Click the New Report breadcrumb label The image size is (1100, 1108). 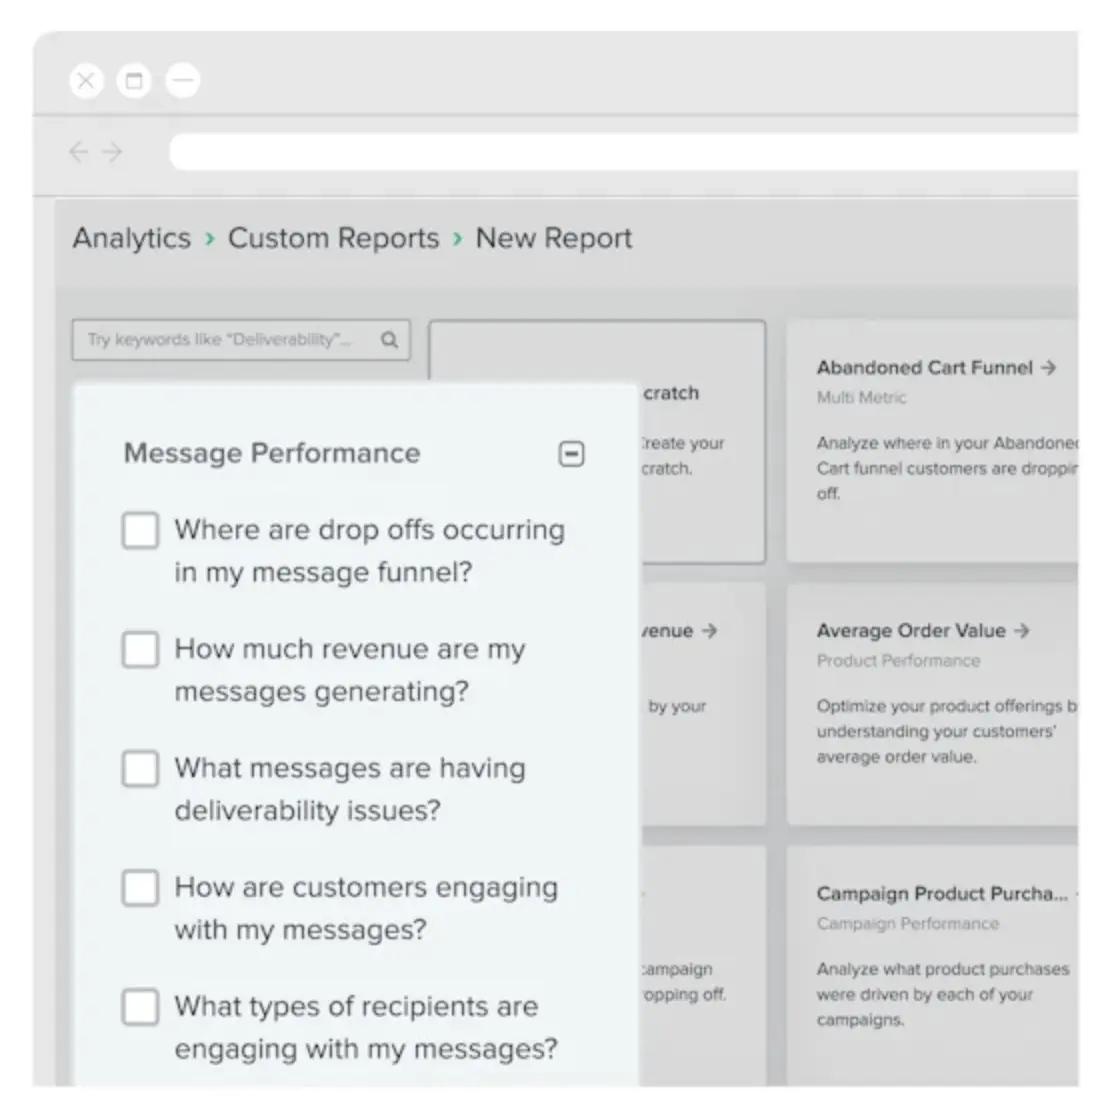[553, 238]
